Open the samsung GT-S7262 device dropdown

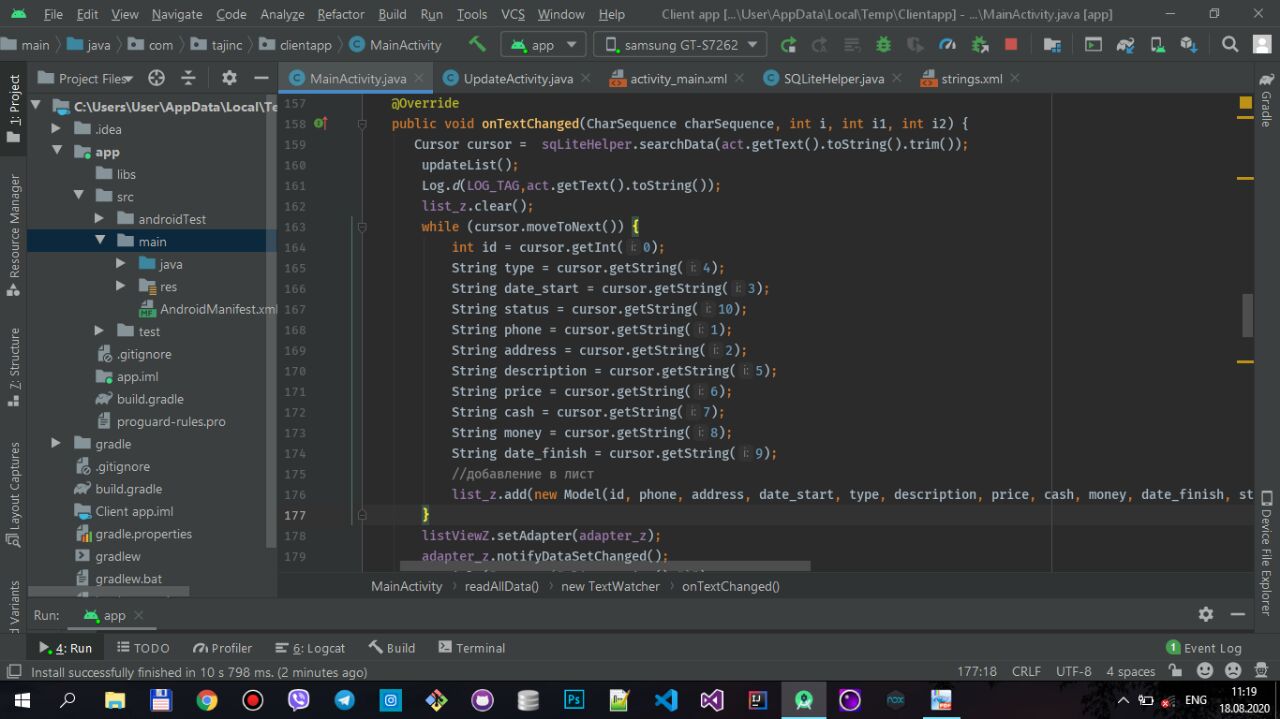click(x=680, y=45)
